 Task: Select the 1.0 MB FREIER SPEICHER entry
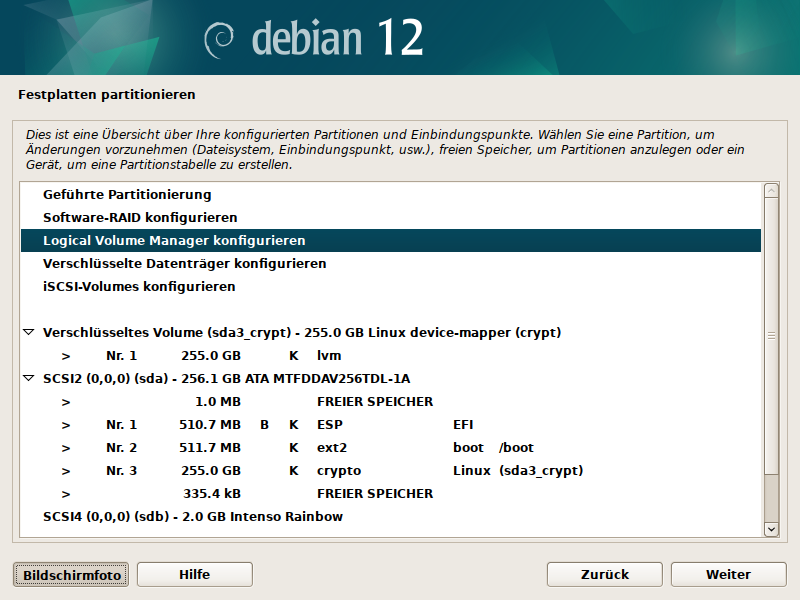click(x=300, y=402)
